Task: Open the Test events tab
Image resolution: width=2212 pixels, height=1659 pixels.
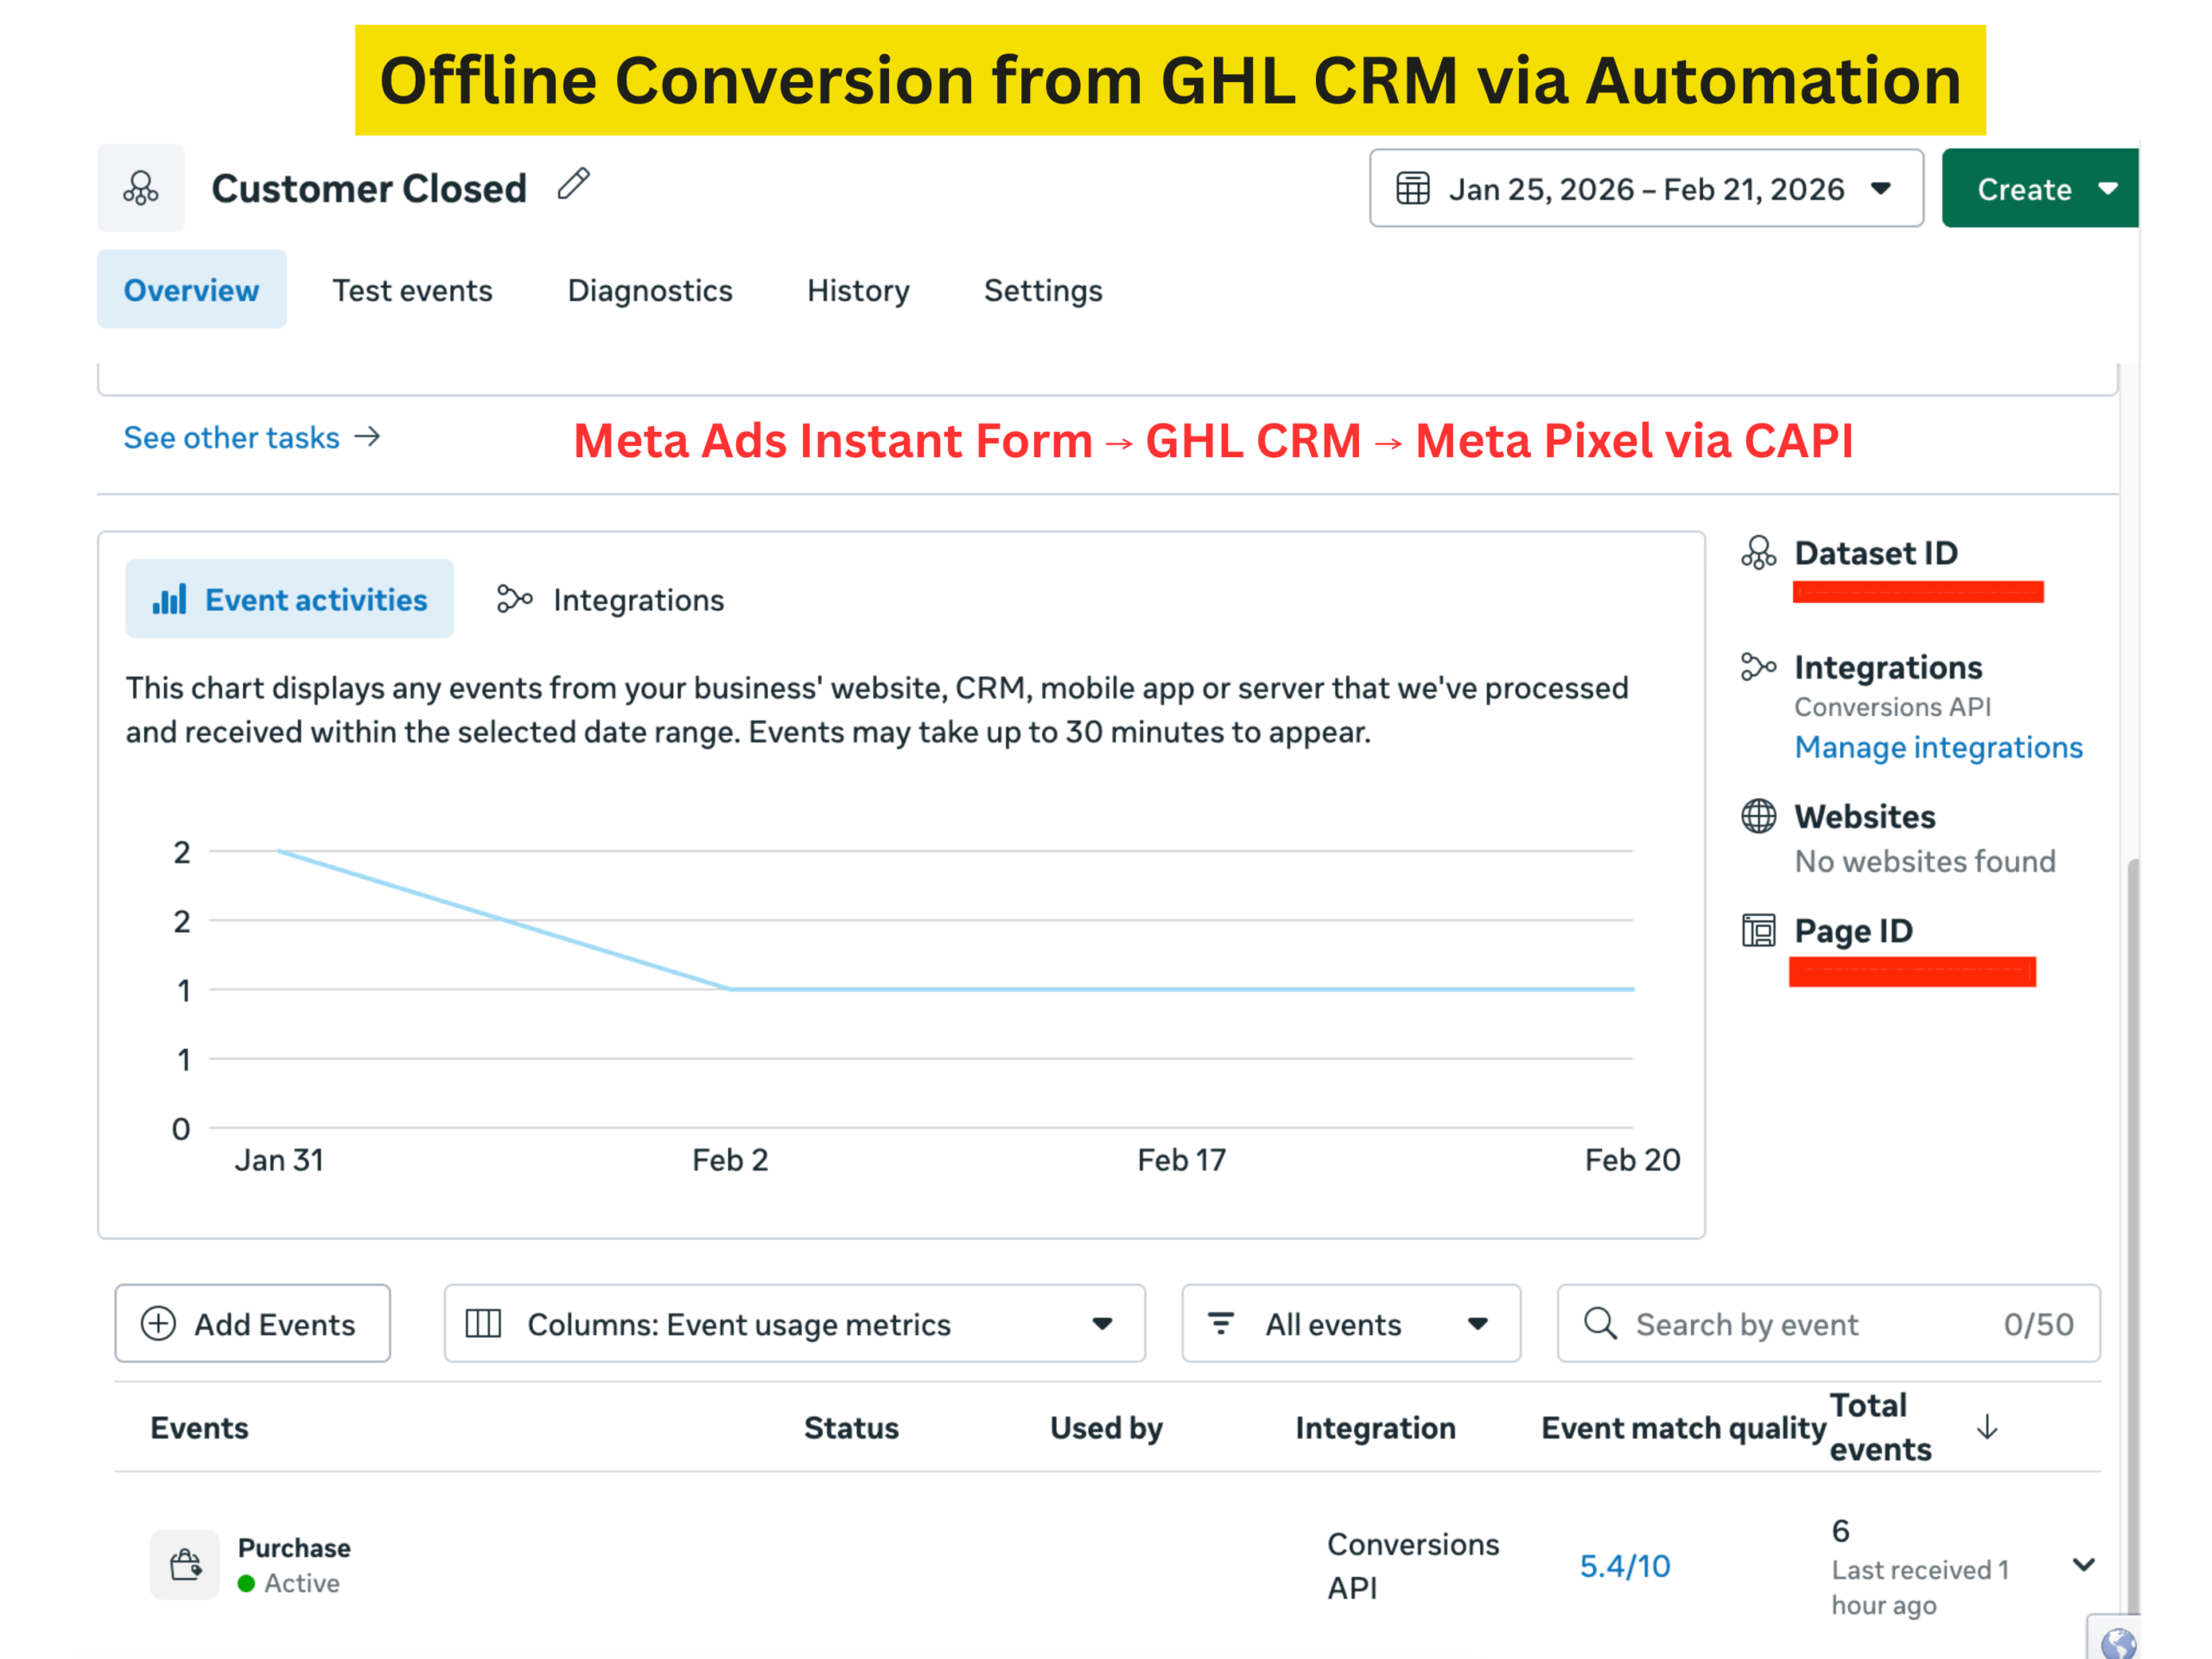Action: click(412, 290)
